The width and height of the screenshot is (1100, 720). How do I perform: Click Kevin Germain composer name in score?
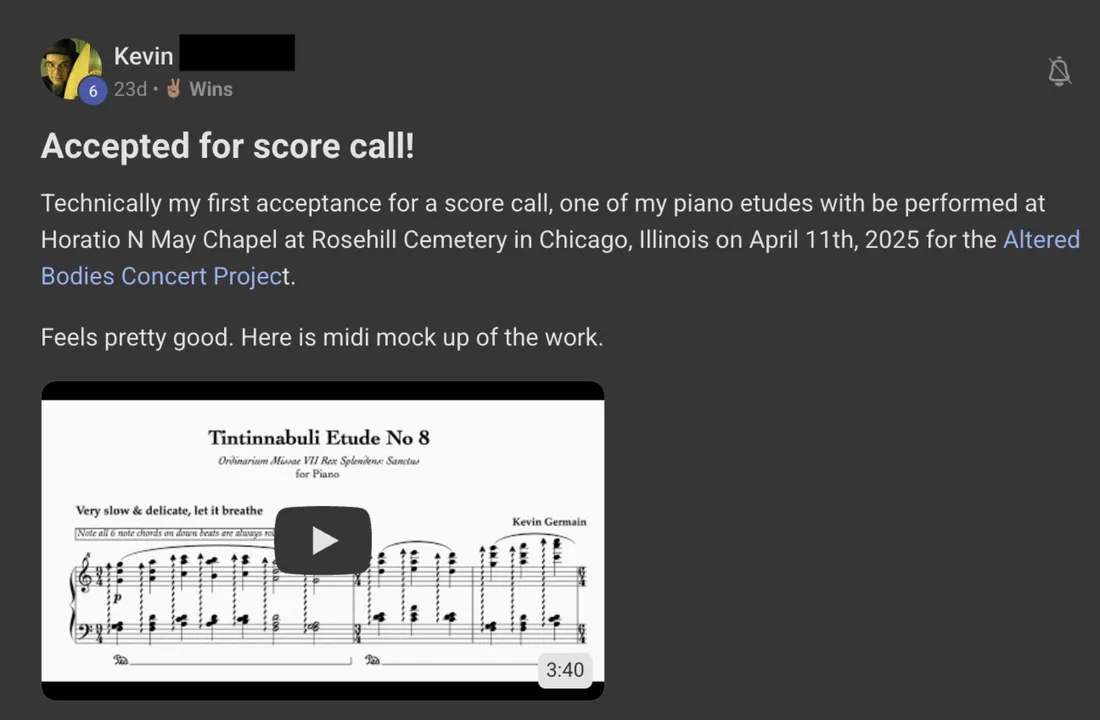point(549,521)
